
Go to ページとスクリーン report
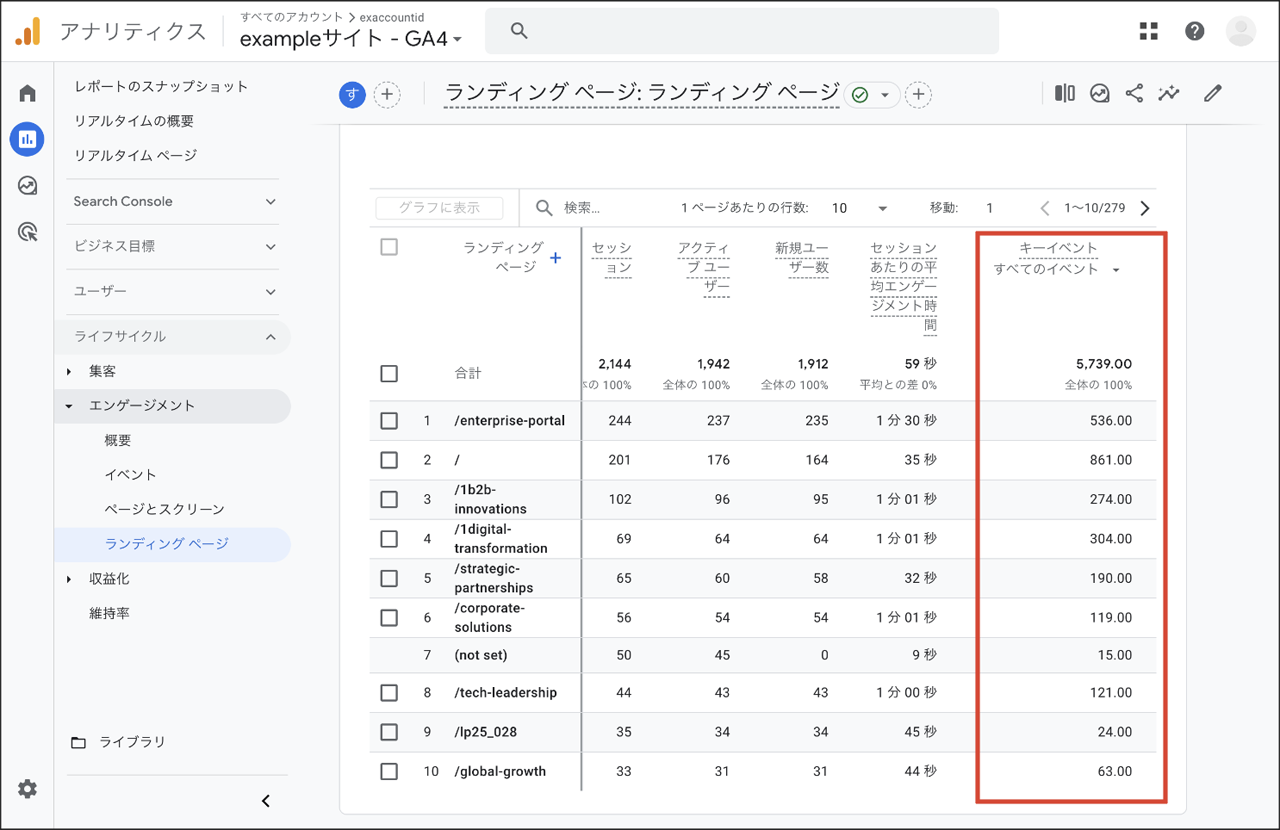pyautogui.click(x=164, y=509)
